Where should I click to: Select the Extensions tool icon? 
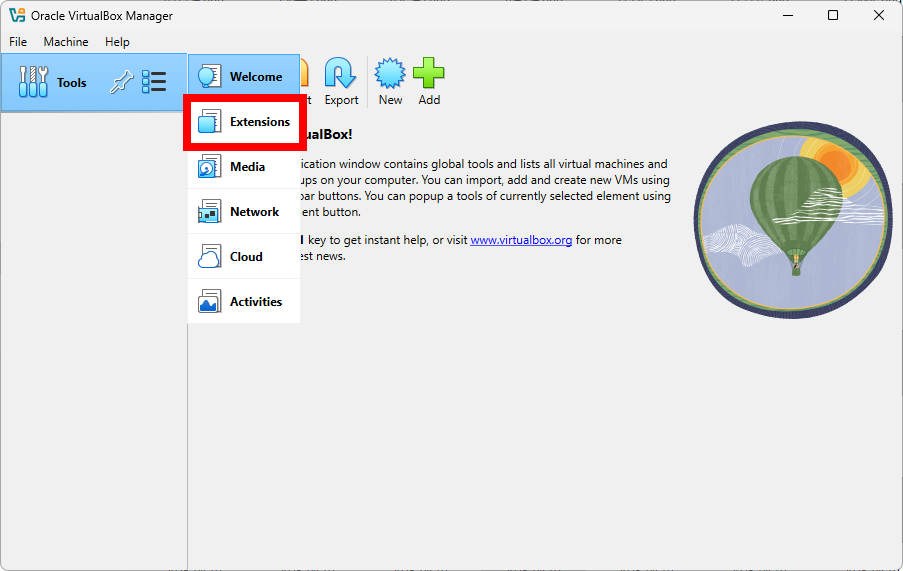click(209, 122)
